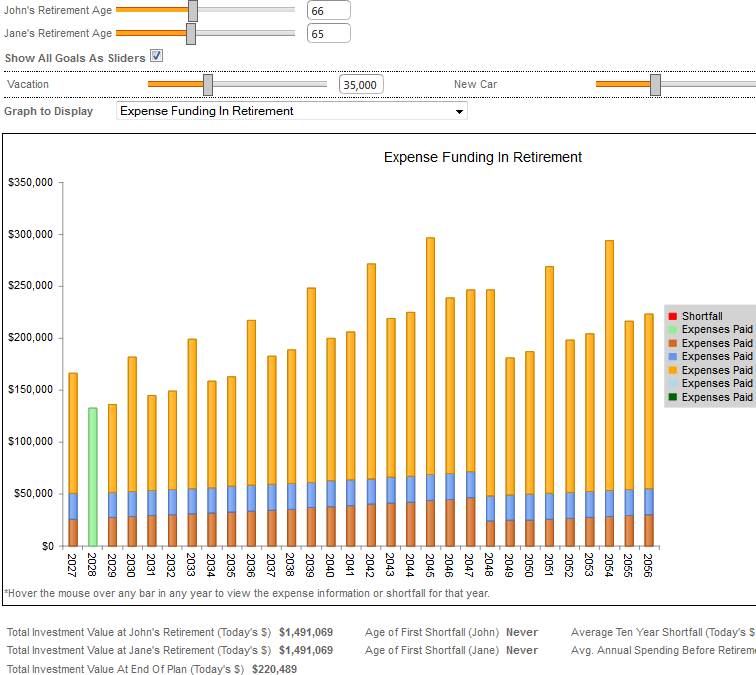This screenshot has width=756, height=675.
Task: Click the Average Ten Year Shortfall label
Action: tap(663, 632)
